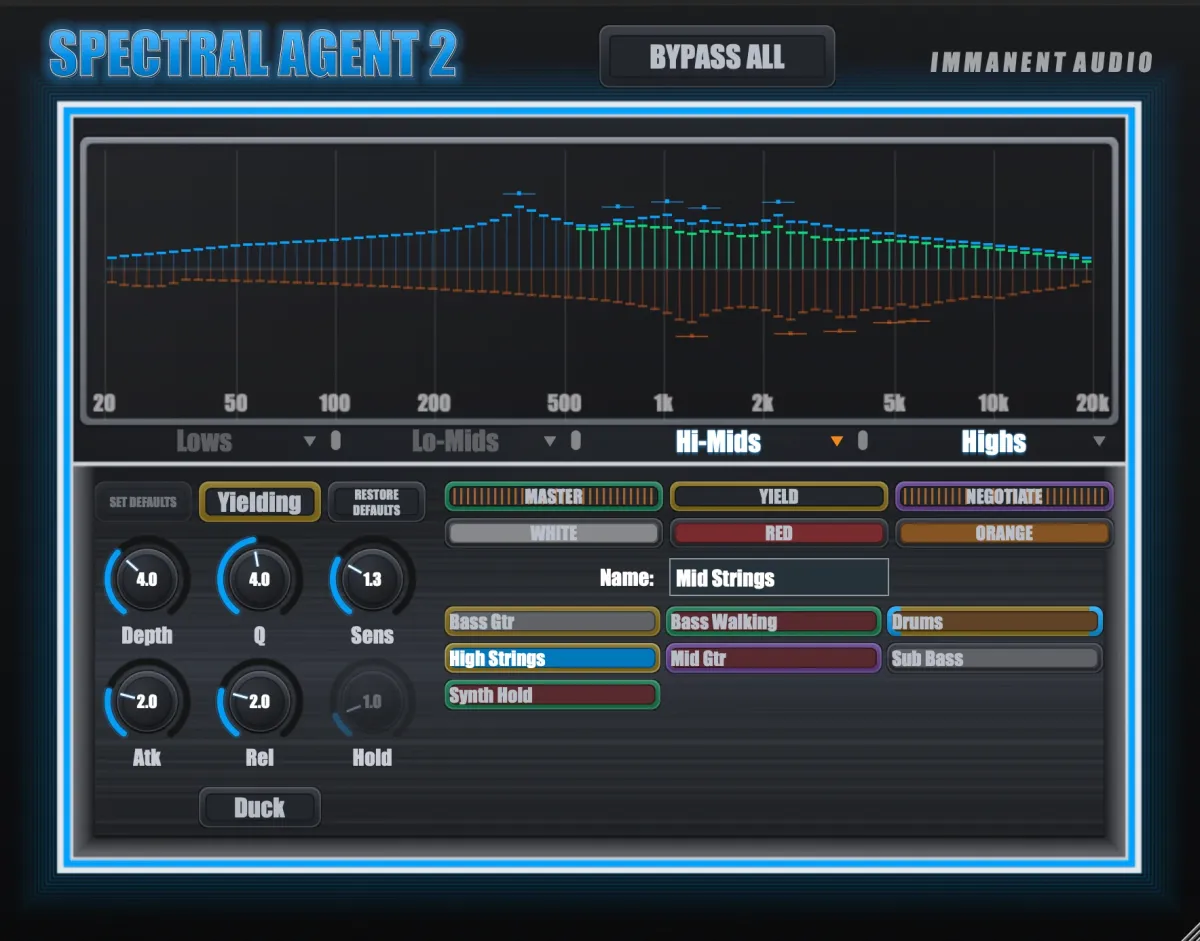This screenshot has height=941, width=1200.
Task: Click the "5k" frequency label
Action: tap(894, 403)
